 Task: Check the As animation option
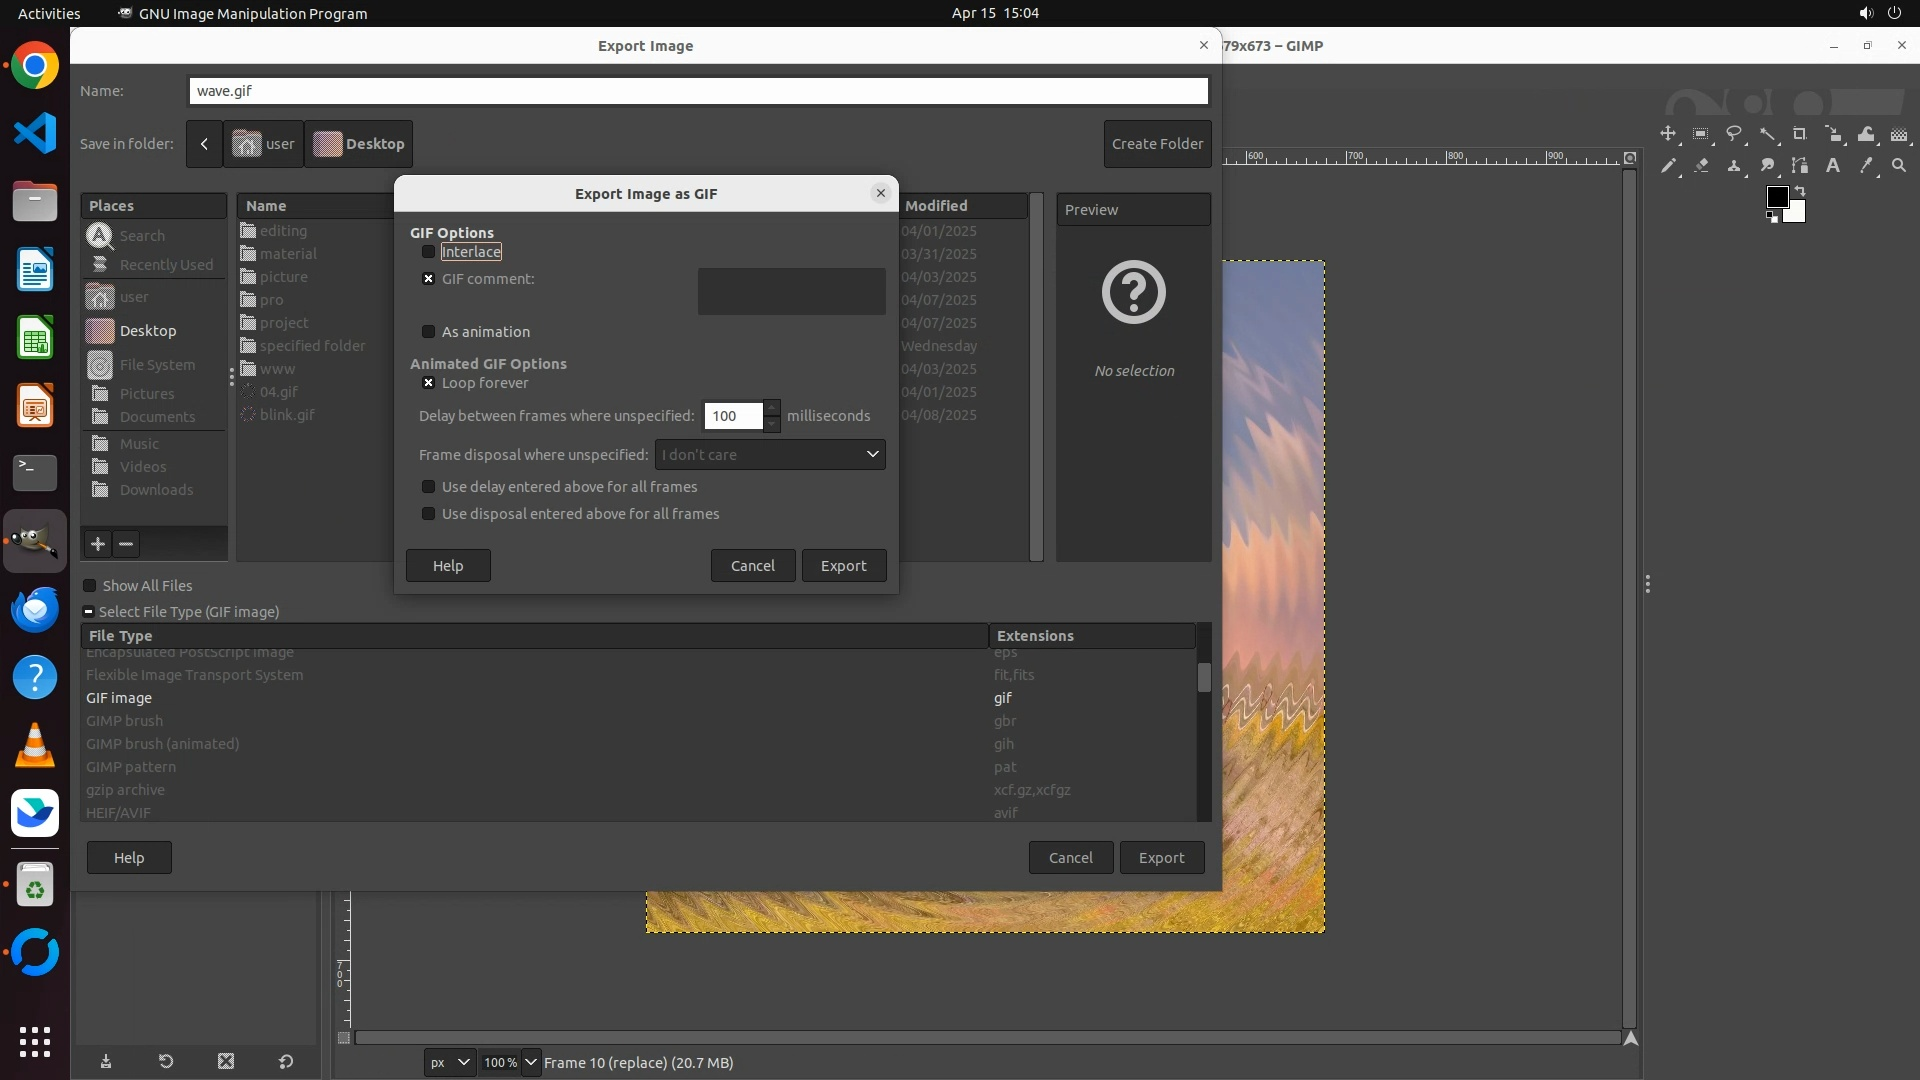429,332
